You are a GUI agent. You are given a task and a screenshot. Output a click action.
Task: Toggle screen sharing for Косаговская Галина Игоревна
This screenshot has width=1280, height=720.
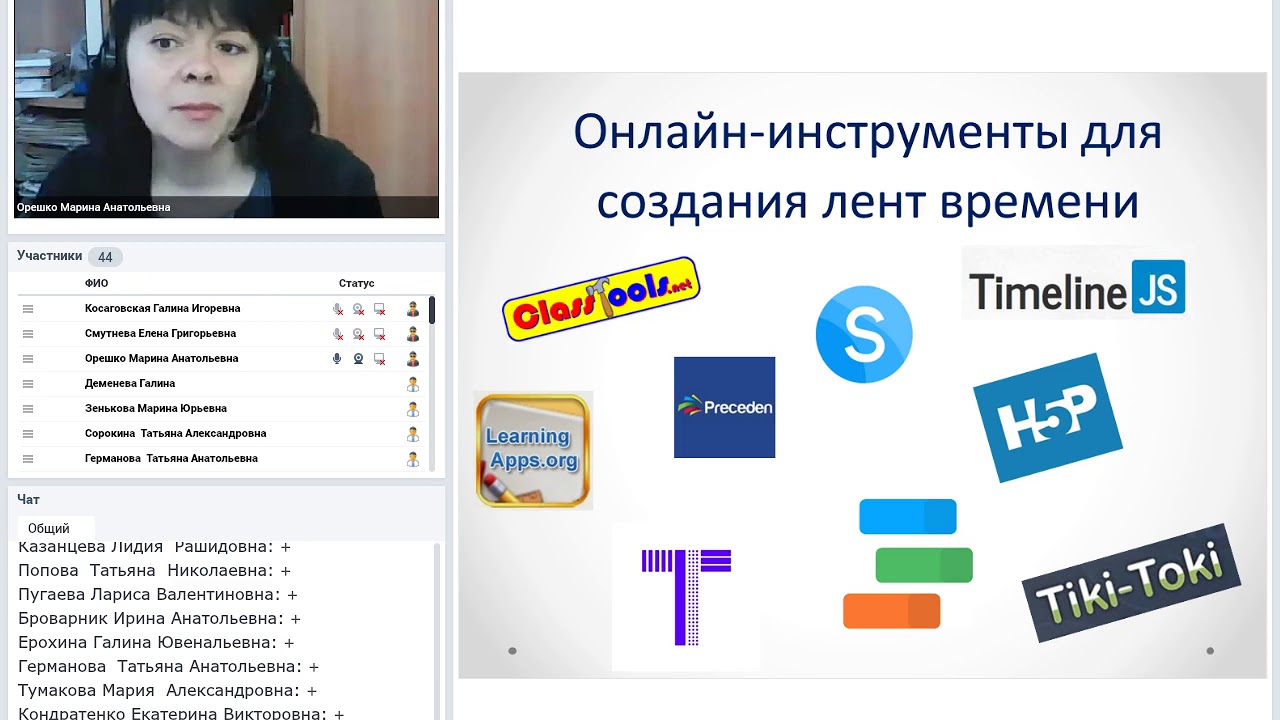[x=379, y=309]
